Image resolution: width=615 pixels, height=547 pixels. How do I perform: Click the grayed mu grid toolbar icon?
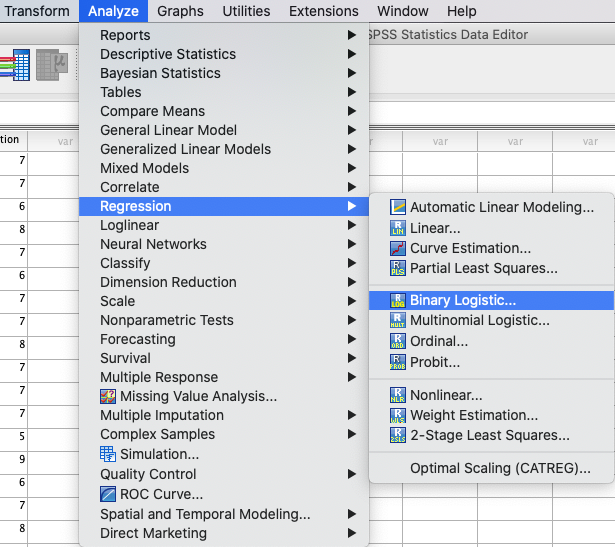point(52,65)
